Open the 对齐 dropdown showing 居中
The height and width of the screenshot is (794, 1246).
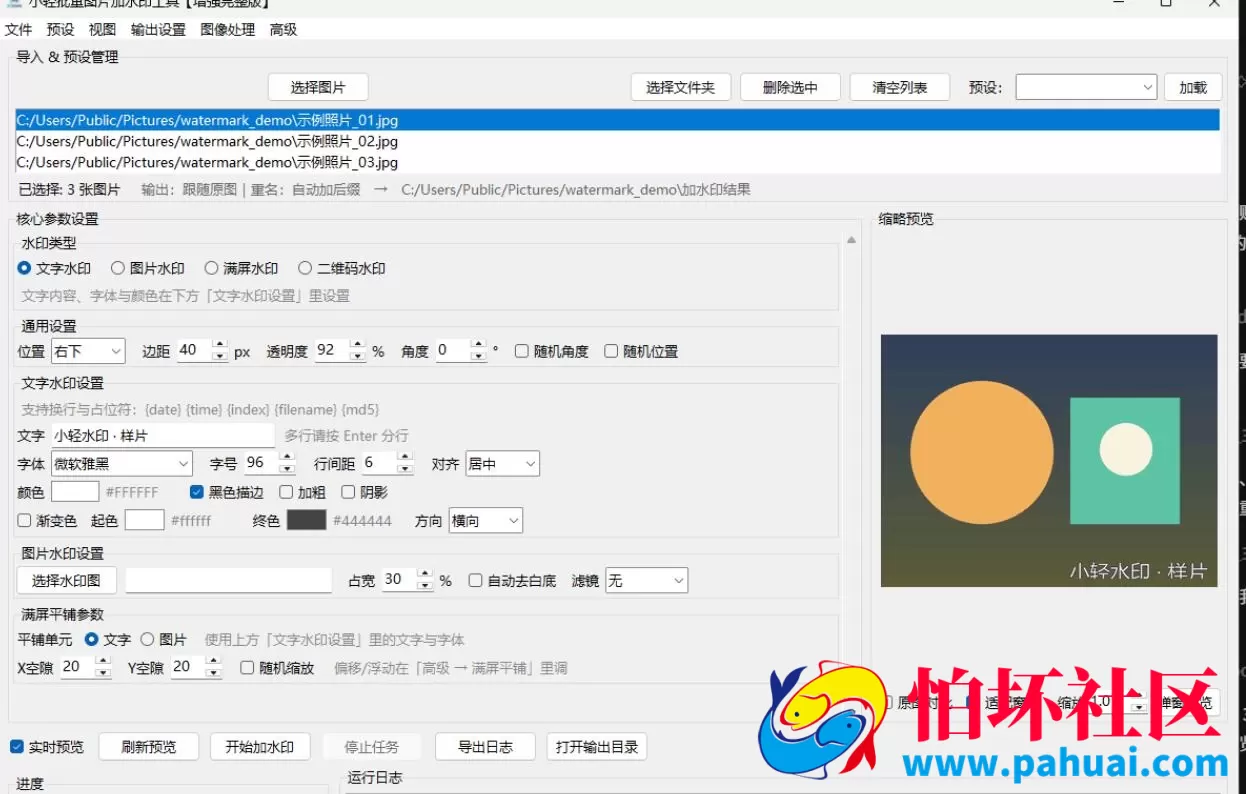(x=502, y=463)
